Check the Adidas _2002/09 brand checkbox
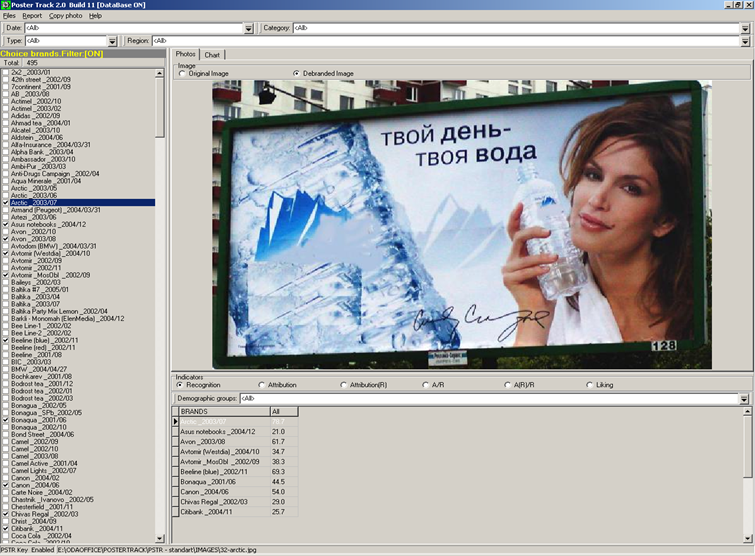 [6, 116]
